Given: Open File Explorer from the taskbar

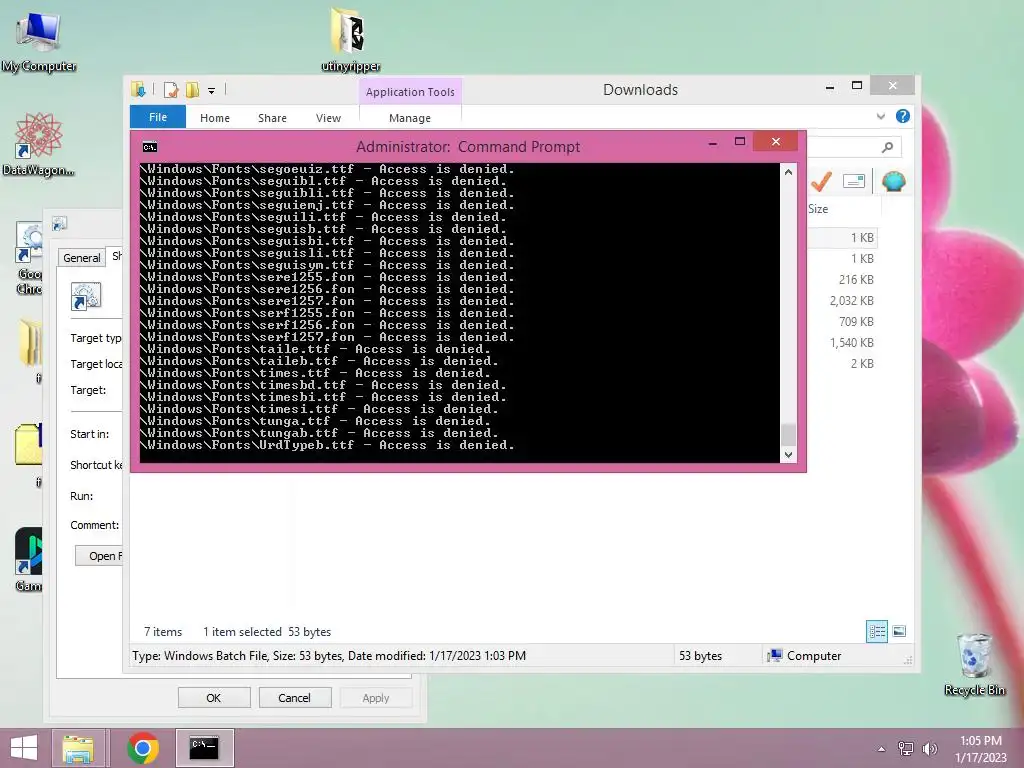Looking at the screenshot, I should [78, 748].
